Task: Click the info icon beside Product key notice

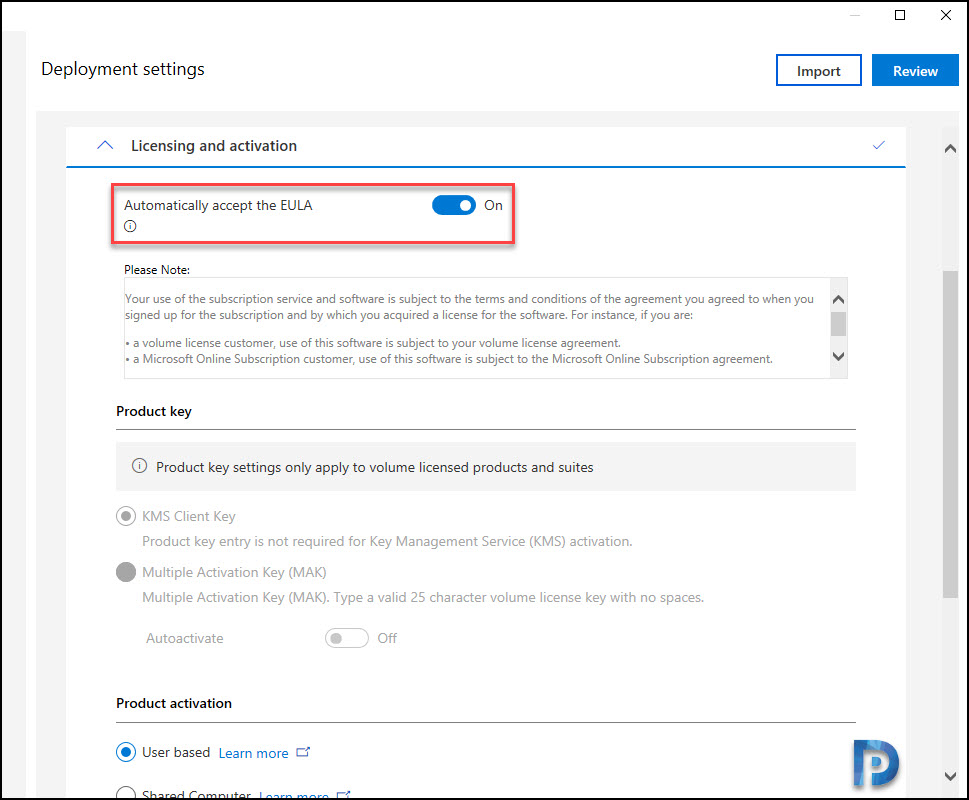Action: tap(140, 466)
